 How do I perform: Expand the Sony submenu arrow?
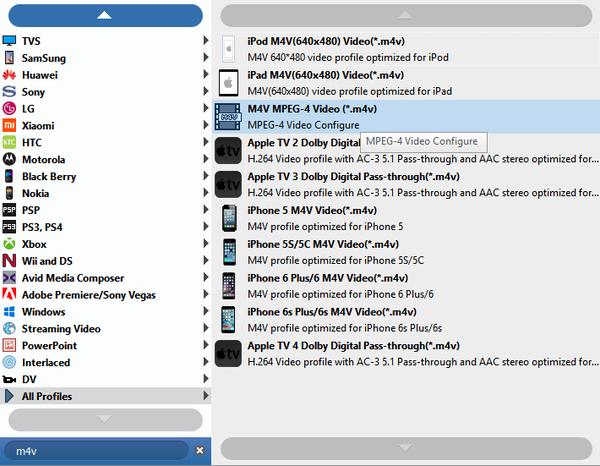205,91
